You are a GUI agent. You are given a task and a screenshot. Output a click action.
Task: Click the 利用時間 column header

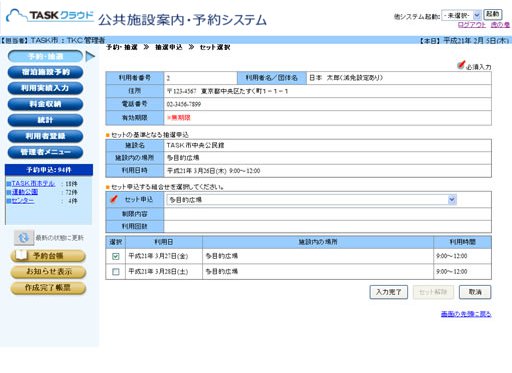click(x=462, y=242)
